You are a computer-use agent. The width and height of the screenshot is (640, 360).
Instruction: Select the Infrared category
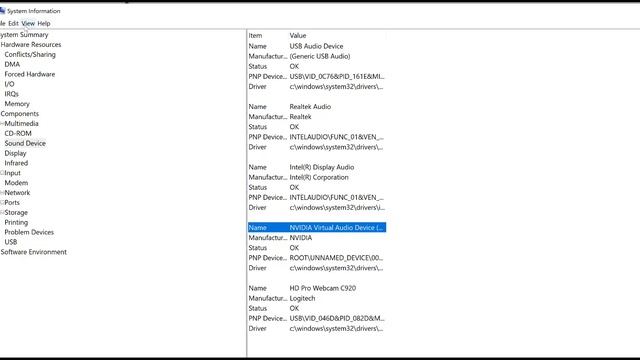click(x=16, y=163)
